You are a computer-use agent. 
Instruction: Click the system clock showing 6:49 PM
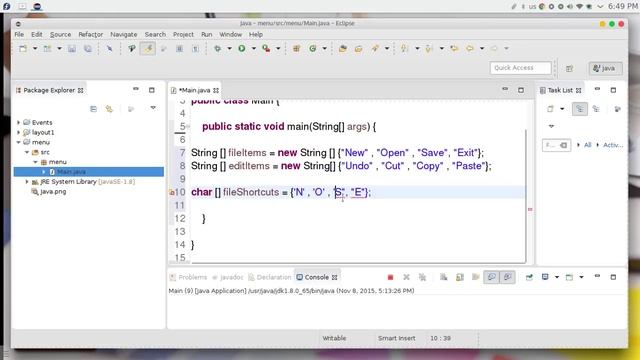[622, 6]
